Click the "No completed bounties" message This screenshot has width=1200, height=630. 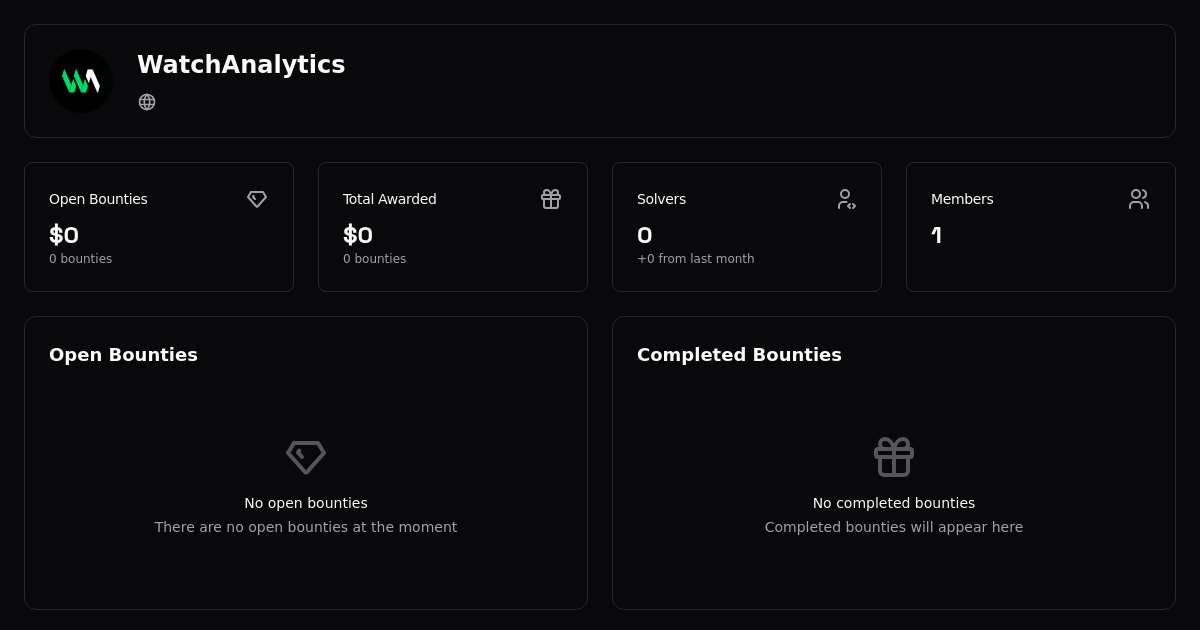pos(894,503)
